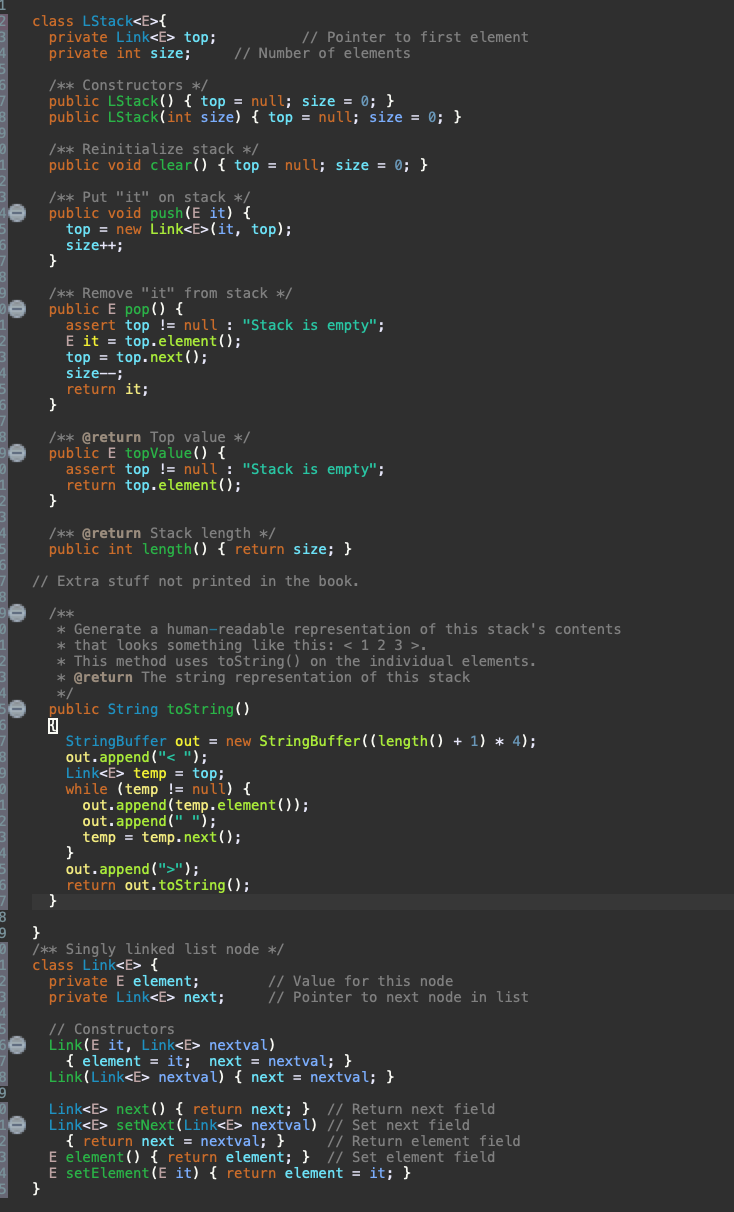The width and height of the screenshot is (734, 1212).
Task: Click the 'Link(Link<E> nextval) { next = nextval; }' line
Action: click(221, 1077)
